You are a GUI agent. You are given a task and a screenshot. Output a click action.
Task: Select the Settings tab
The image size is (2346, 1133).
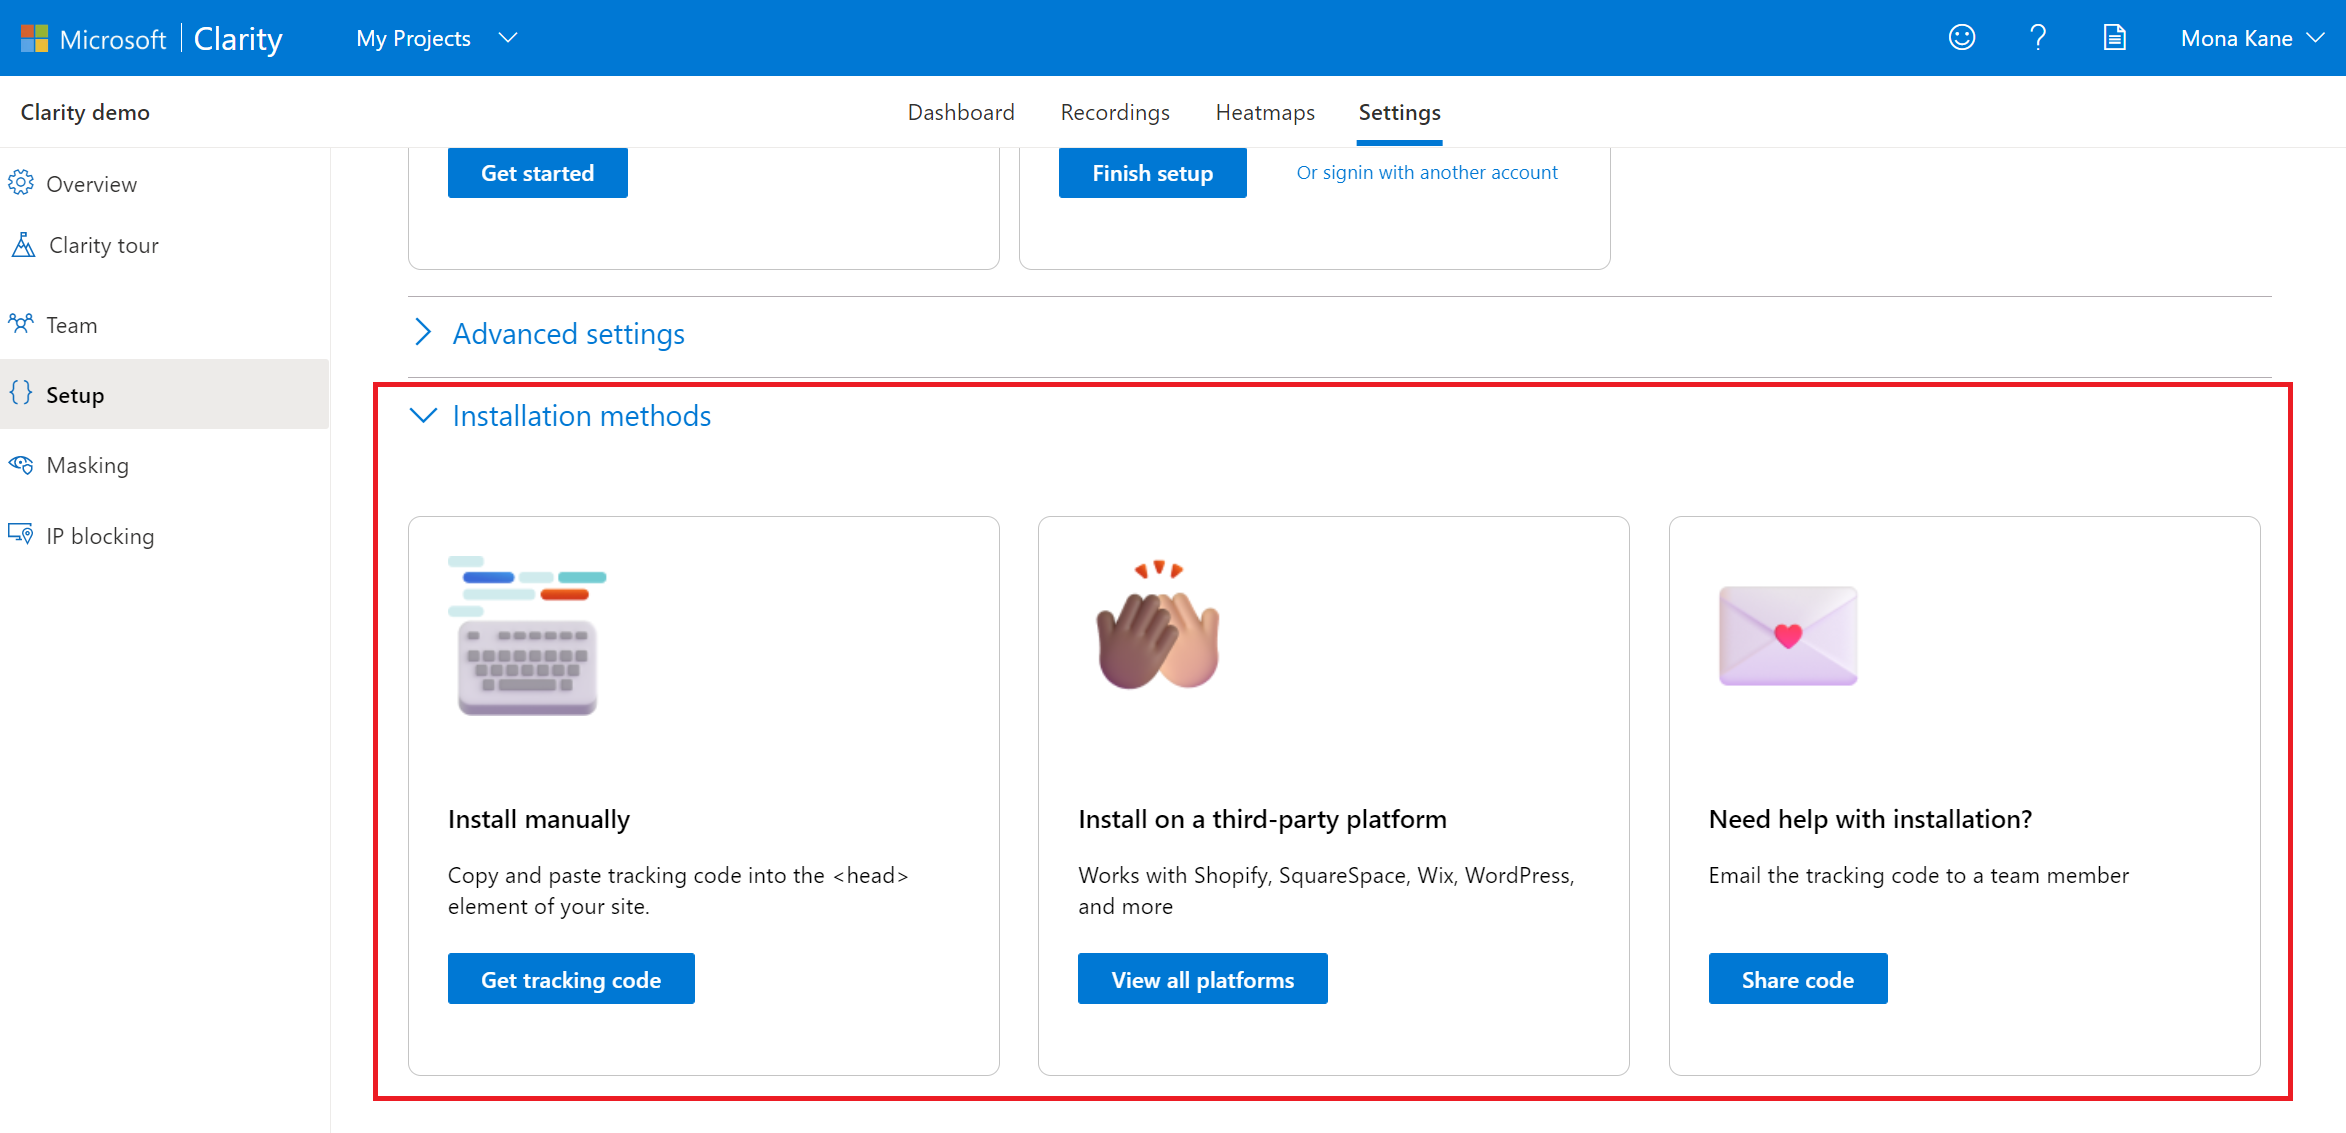(1399, 112)
